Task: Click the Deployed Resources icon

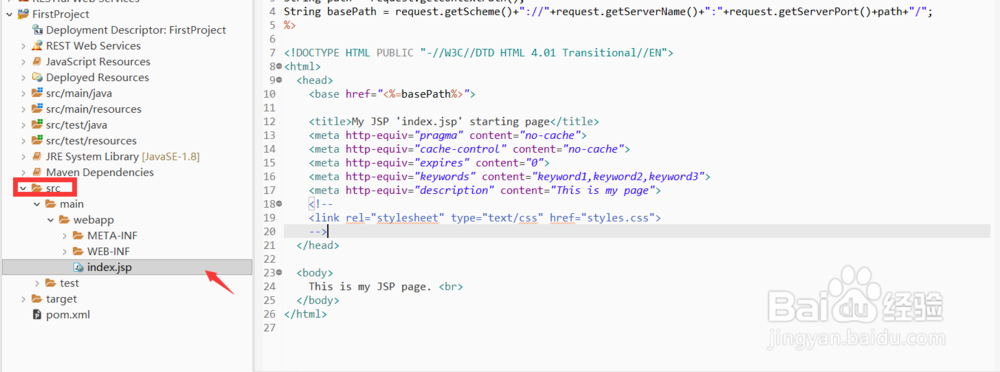Action: tap(37, 77)
